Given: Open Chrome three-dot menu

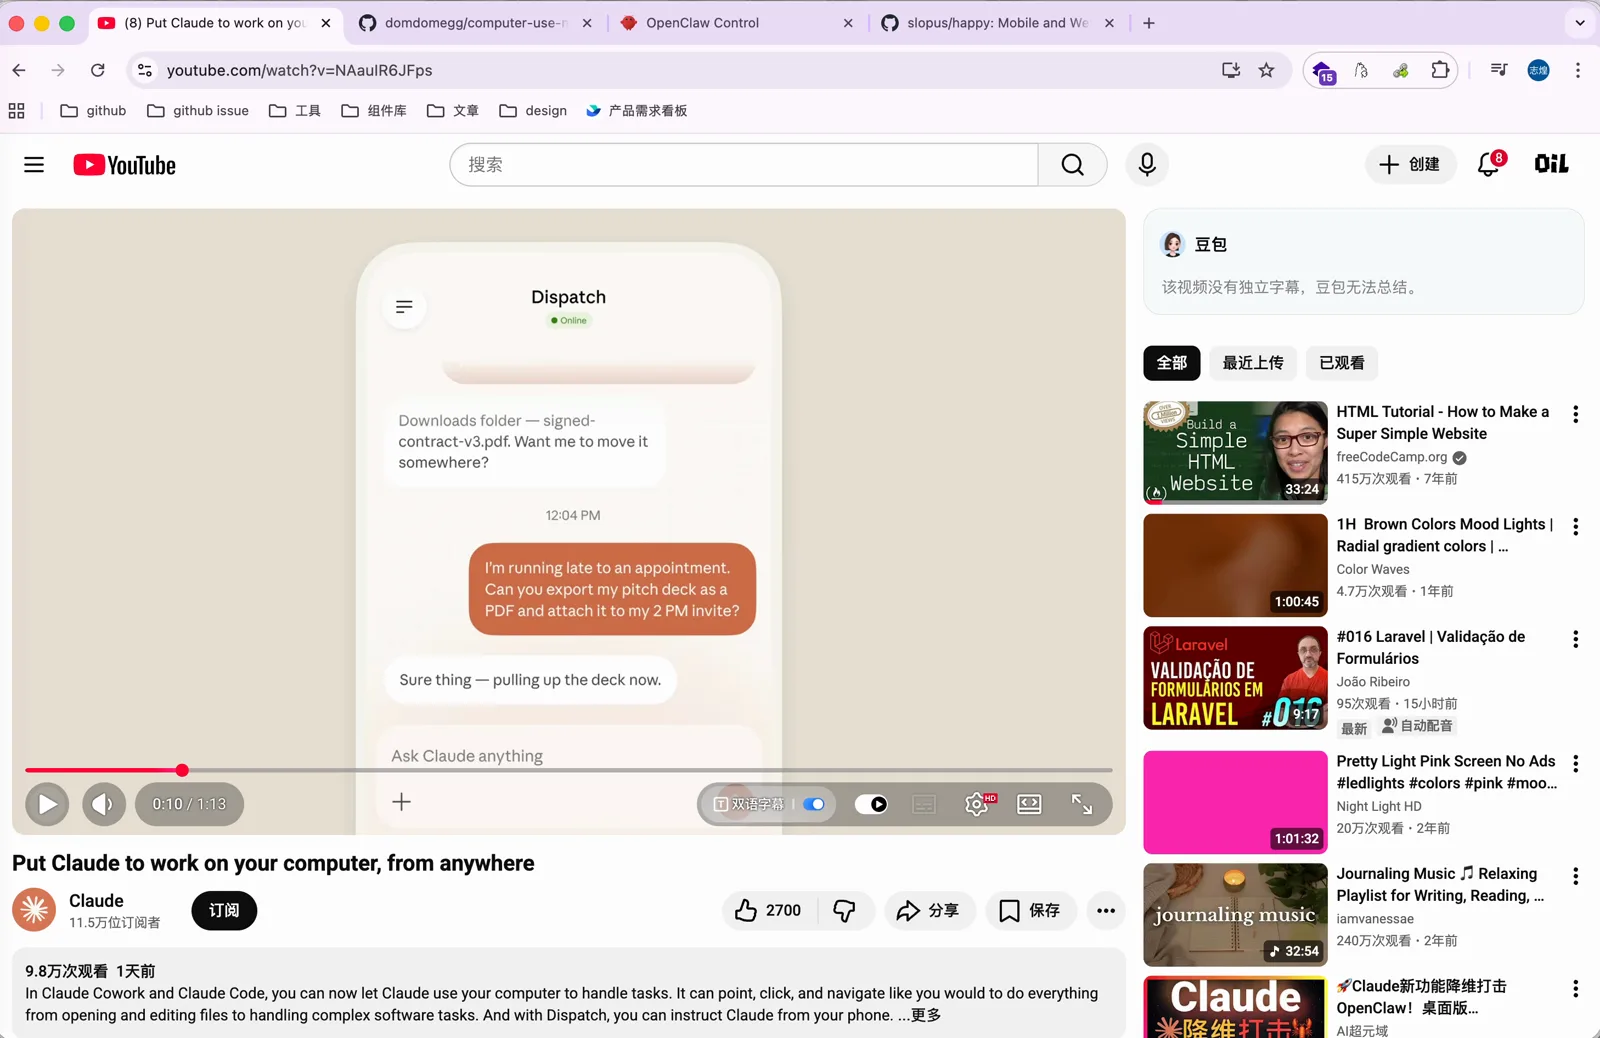Looking at the screenshot, I should click(1578, 70).
